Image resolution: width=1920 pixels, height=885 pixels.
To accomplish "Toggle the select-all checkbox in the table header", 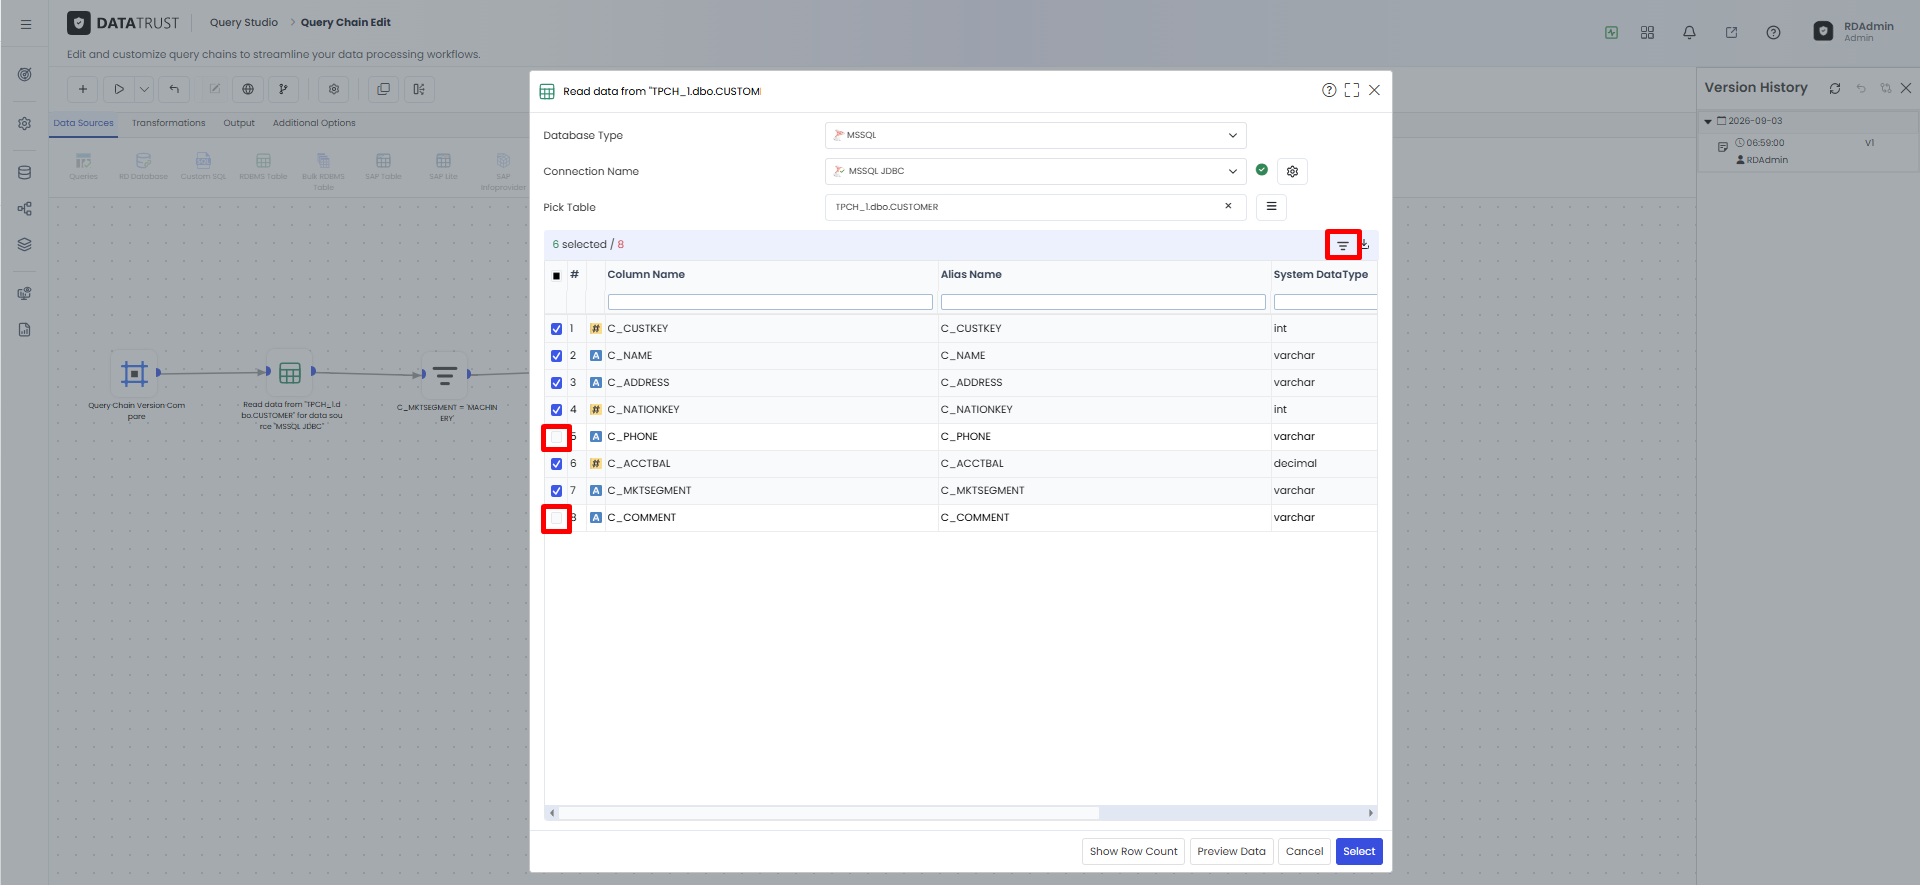I will click(556, 275).
